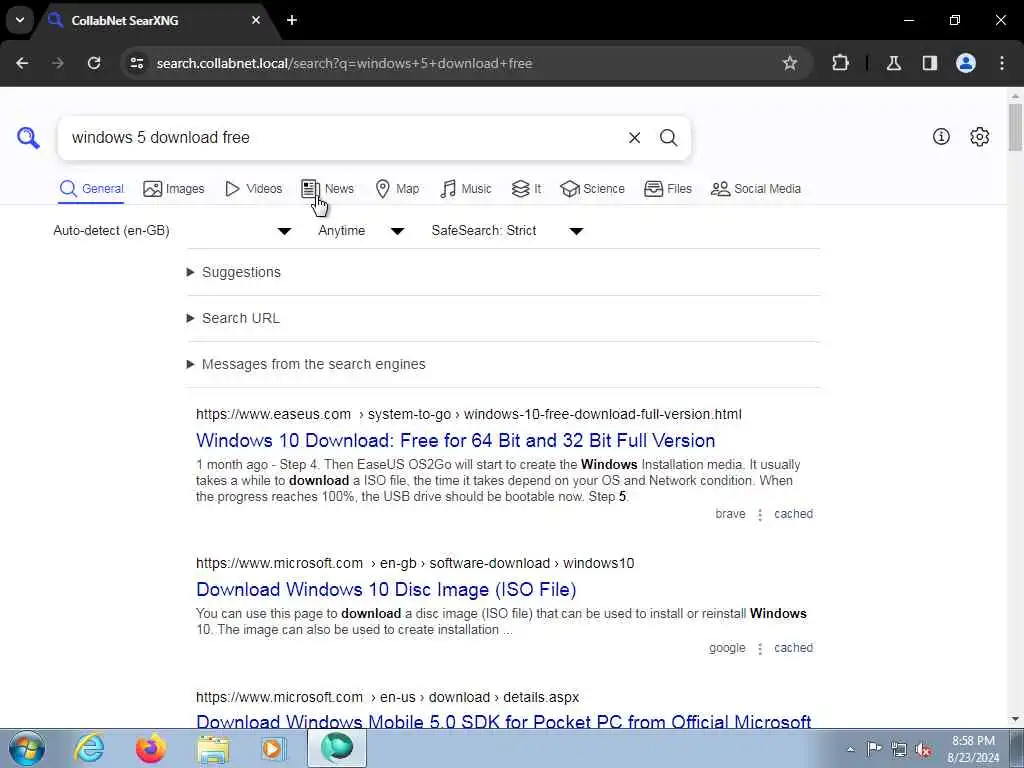The height and width of the screenshot is (768, 1024).
Task: Toggle the browser side panel
Action: tap(930, 63)
